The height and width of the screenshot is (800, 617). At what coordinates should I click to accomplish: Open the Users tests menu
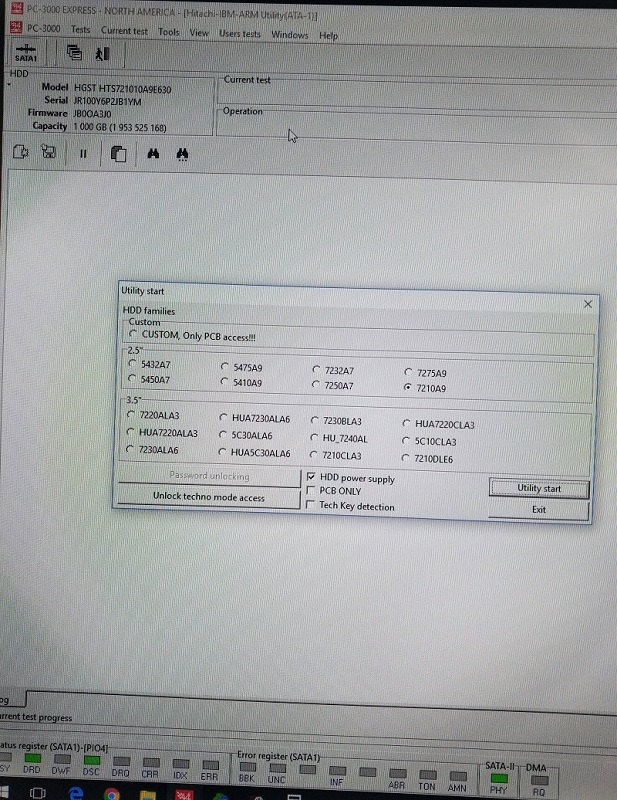(239, 34)
